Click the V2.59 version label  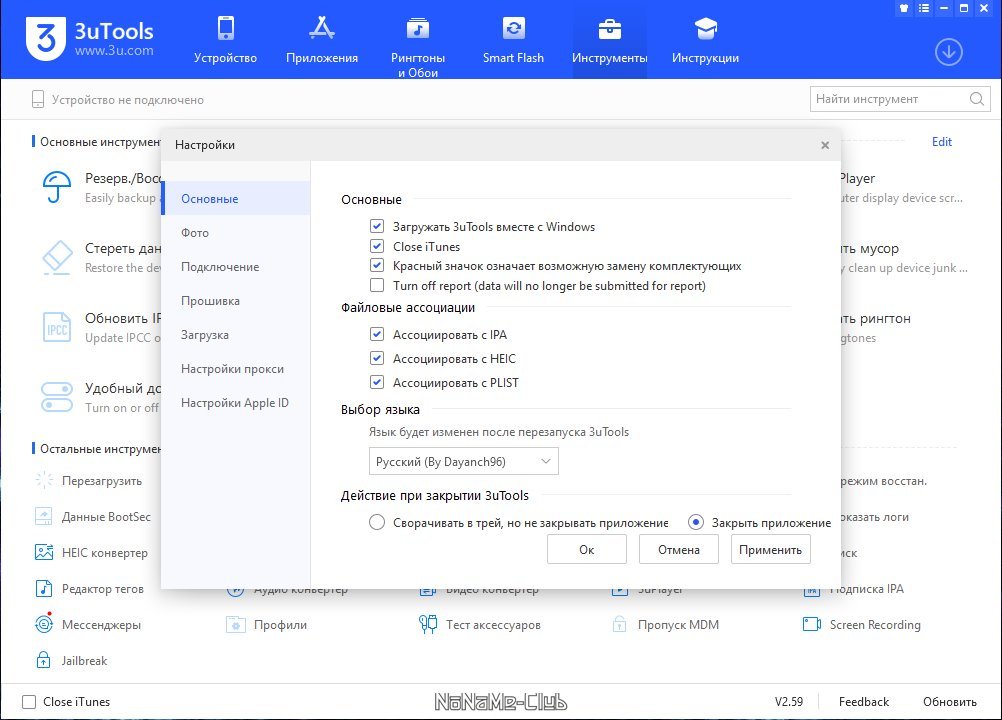[789, 701]
